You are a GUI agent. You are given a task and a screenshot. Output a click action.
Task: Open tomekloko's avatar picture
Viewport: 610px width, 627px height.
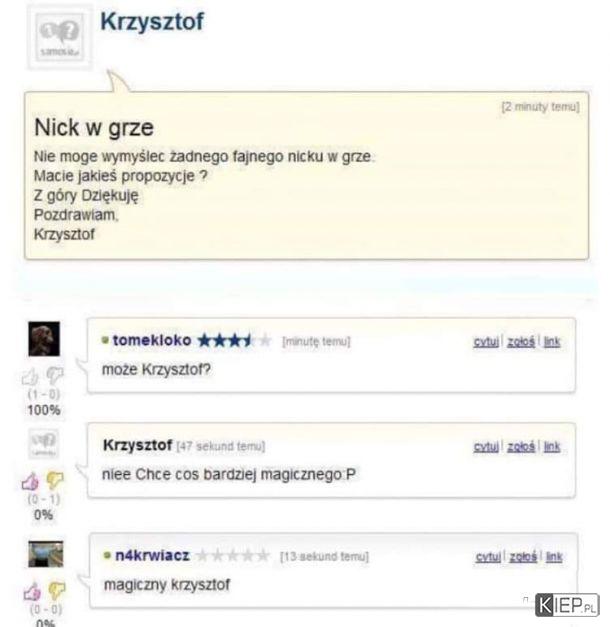tap(44, 339)
